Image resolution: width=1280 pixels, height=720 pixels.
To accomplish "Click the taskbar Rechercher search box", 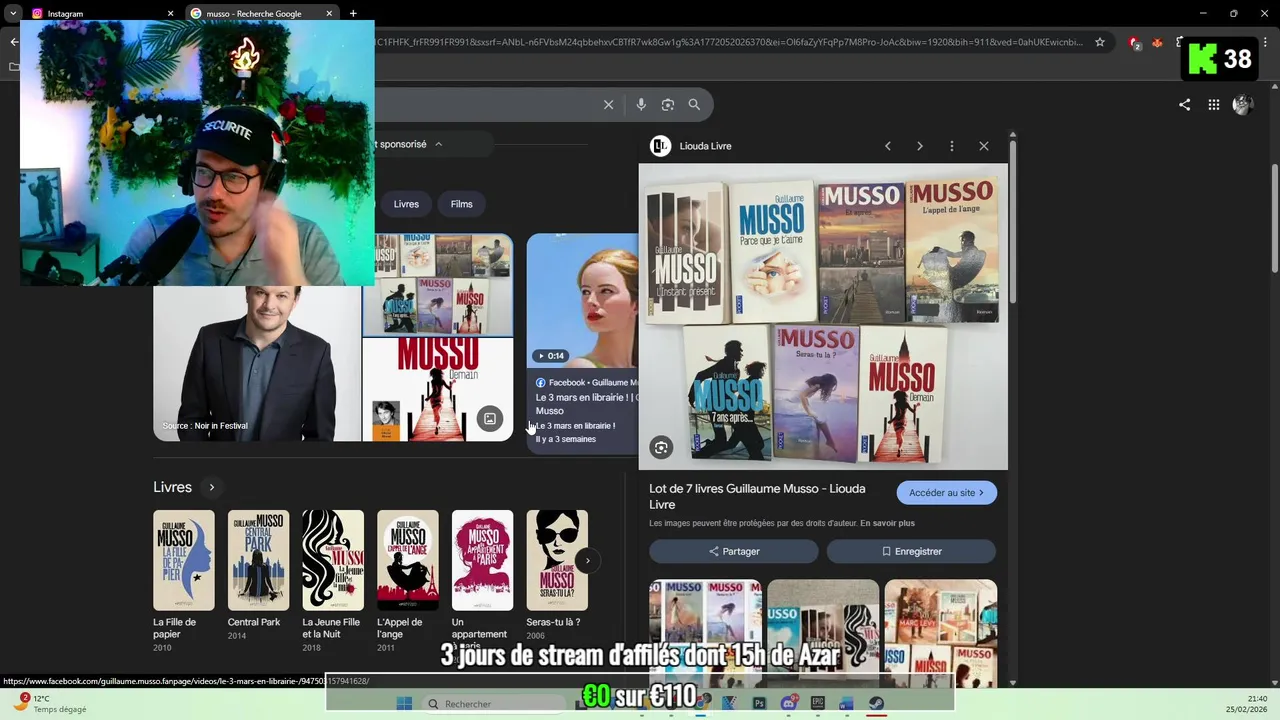I will click(x=494, y=704).
